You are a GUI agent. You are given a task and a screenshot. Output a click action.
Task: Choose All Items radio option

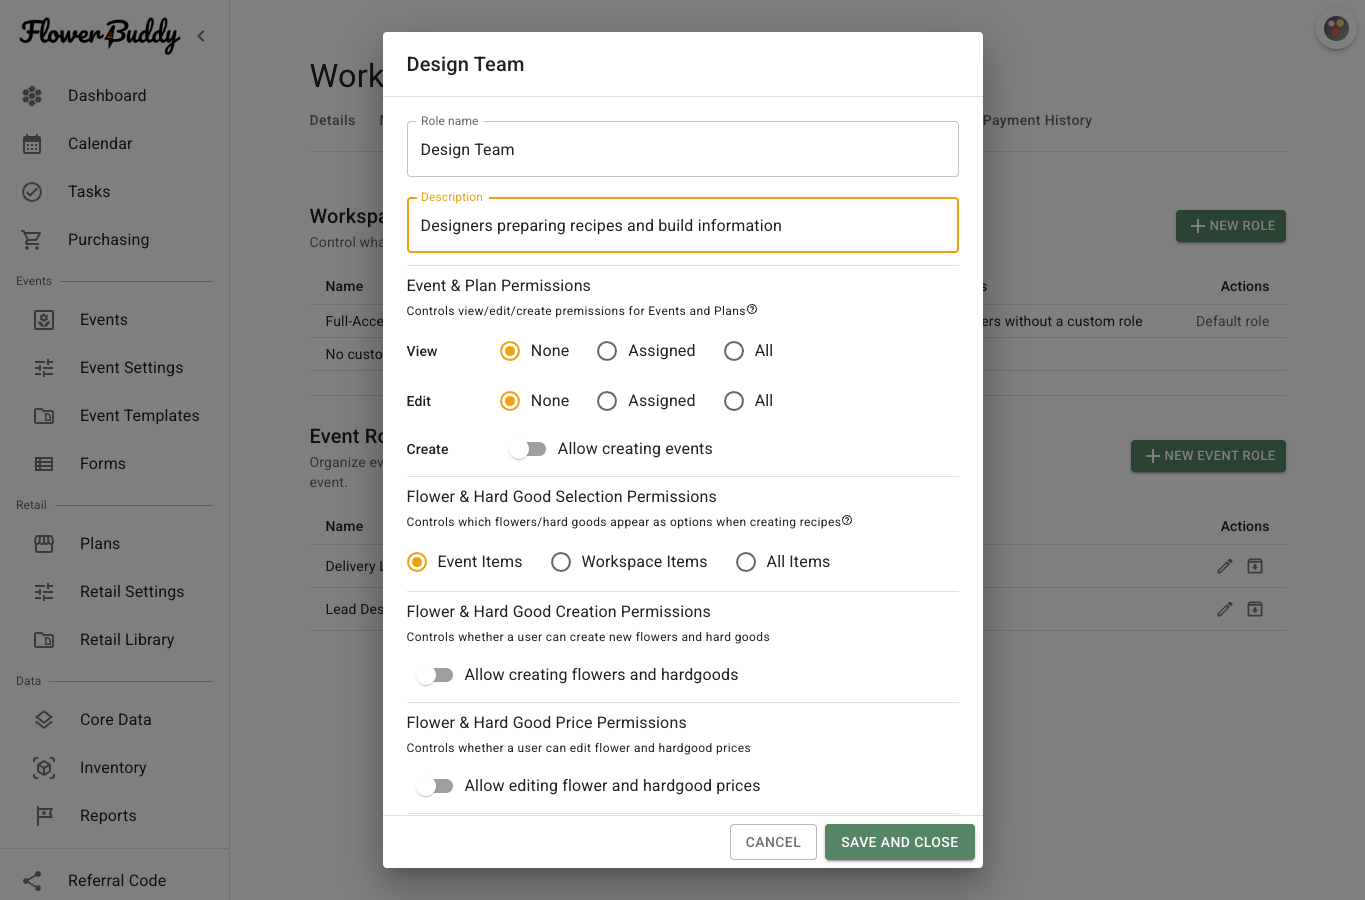(746, 562)
